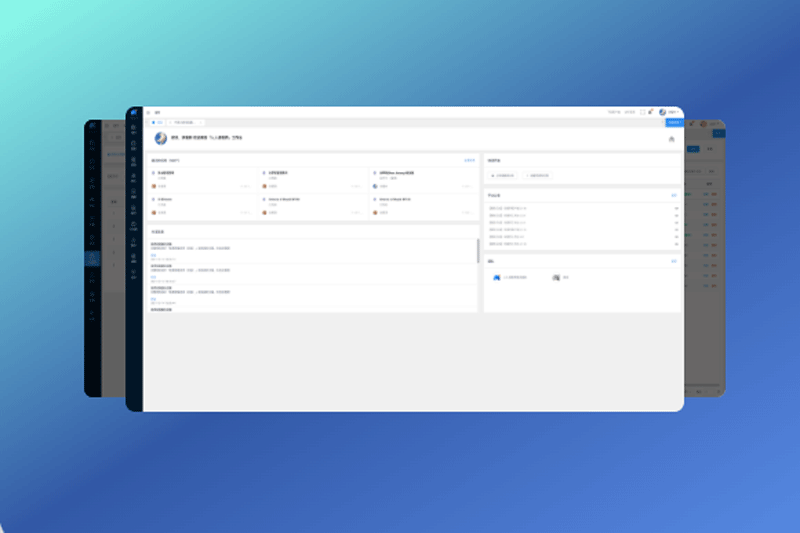Click the second quick action button in right panel
The height and width of the screenshot is (533, 800).
point(538,175)
